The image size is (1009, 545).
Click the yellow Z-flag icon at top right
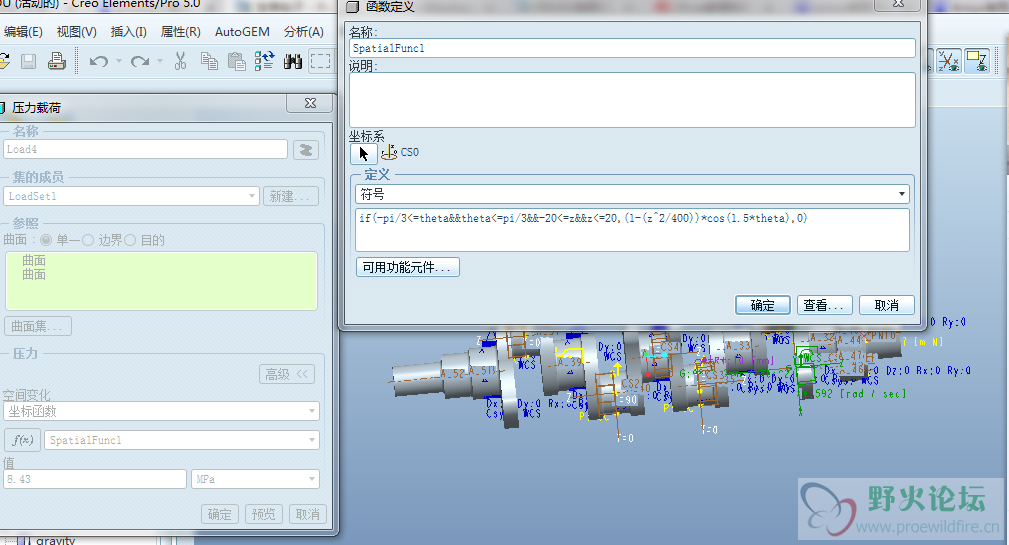(977, 61)
